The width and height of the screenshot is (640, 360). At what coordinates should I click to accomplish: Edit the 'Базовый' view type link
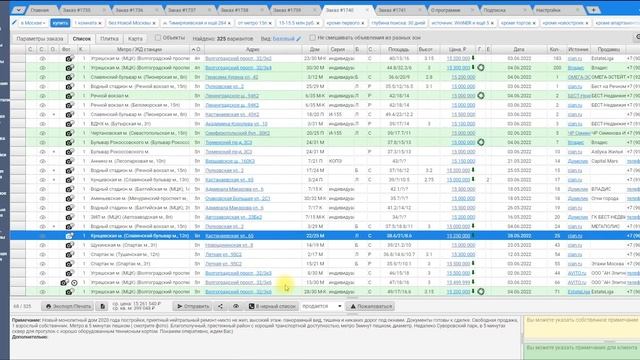pyautogui.click(x=287, y=39)
